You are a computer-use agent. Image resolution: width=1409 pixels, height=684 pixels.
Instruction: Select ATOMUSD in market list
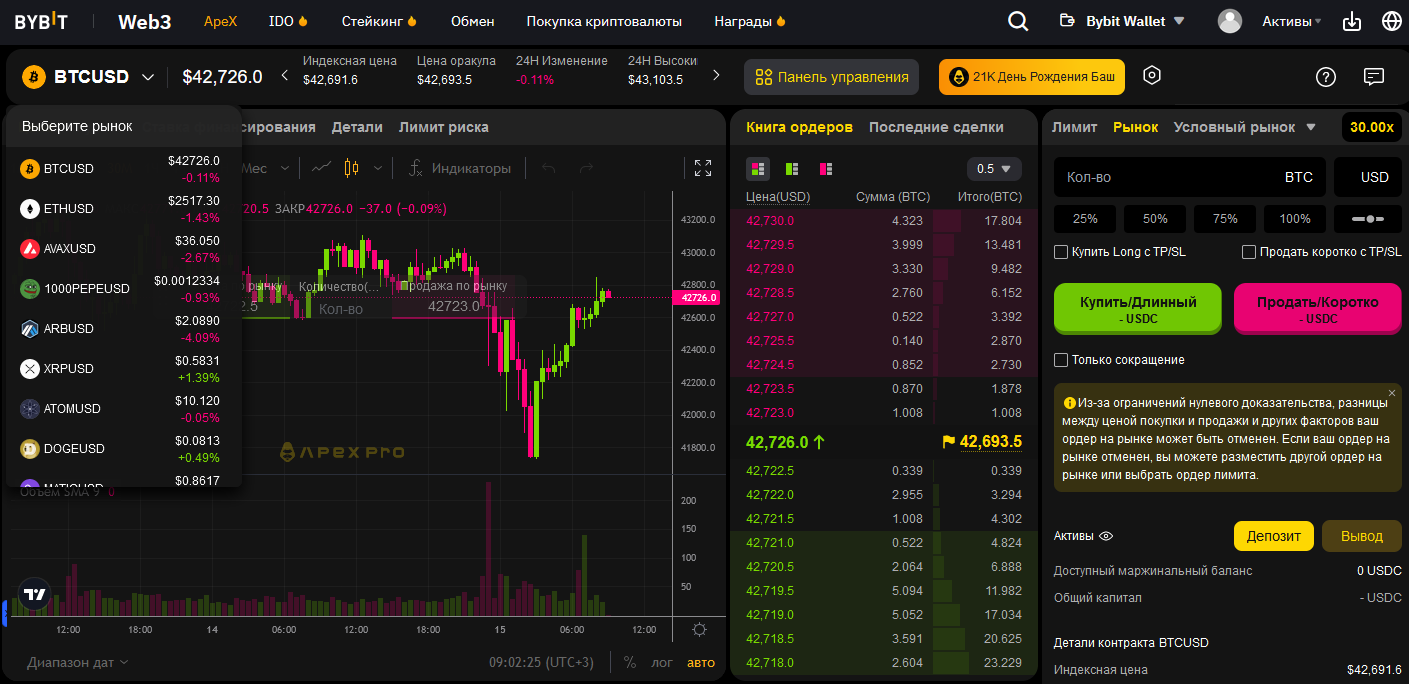(x=124, y=409)
